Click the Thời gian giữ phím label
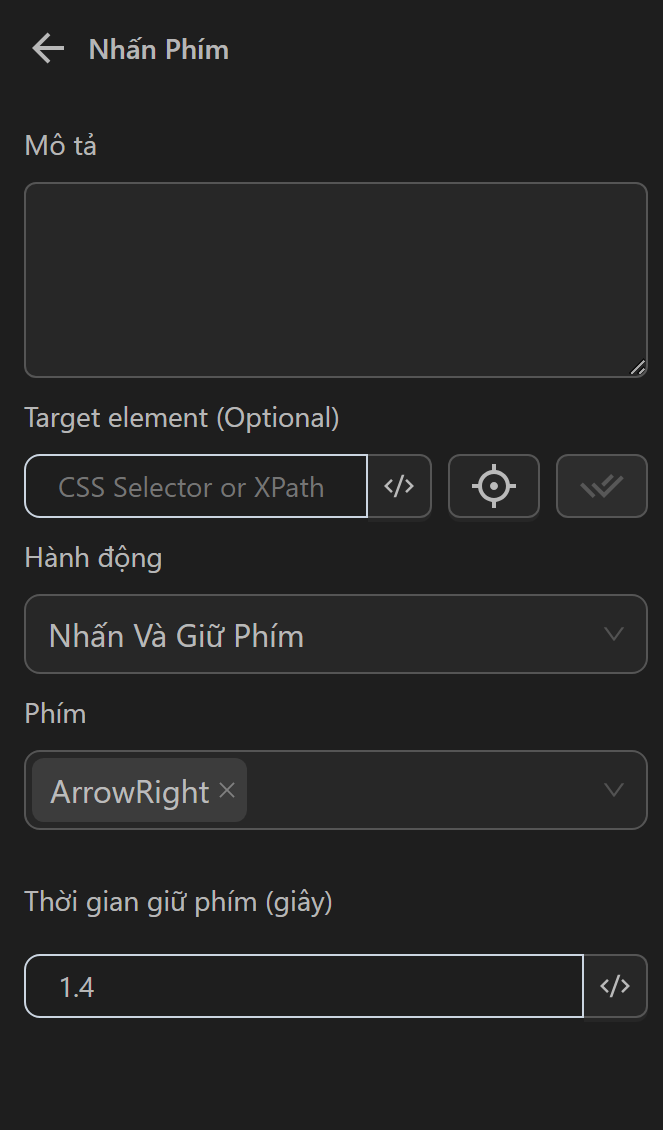Image resolution: width=663 pixels, height=1130 pixels. pyautogui.click(x=178, y=902)
